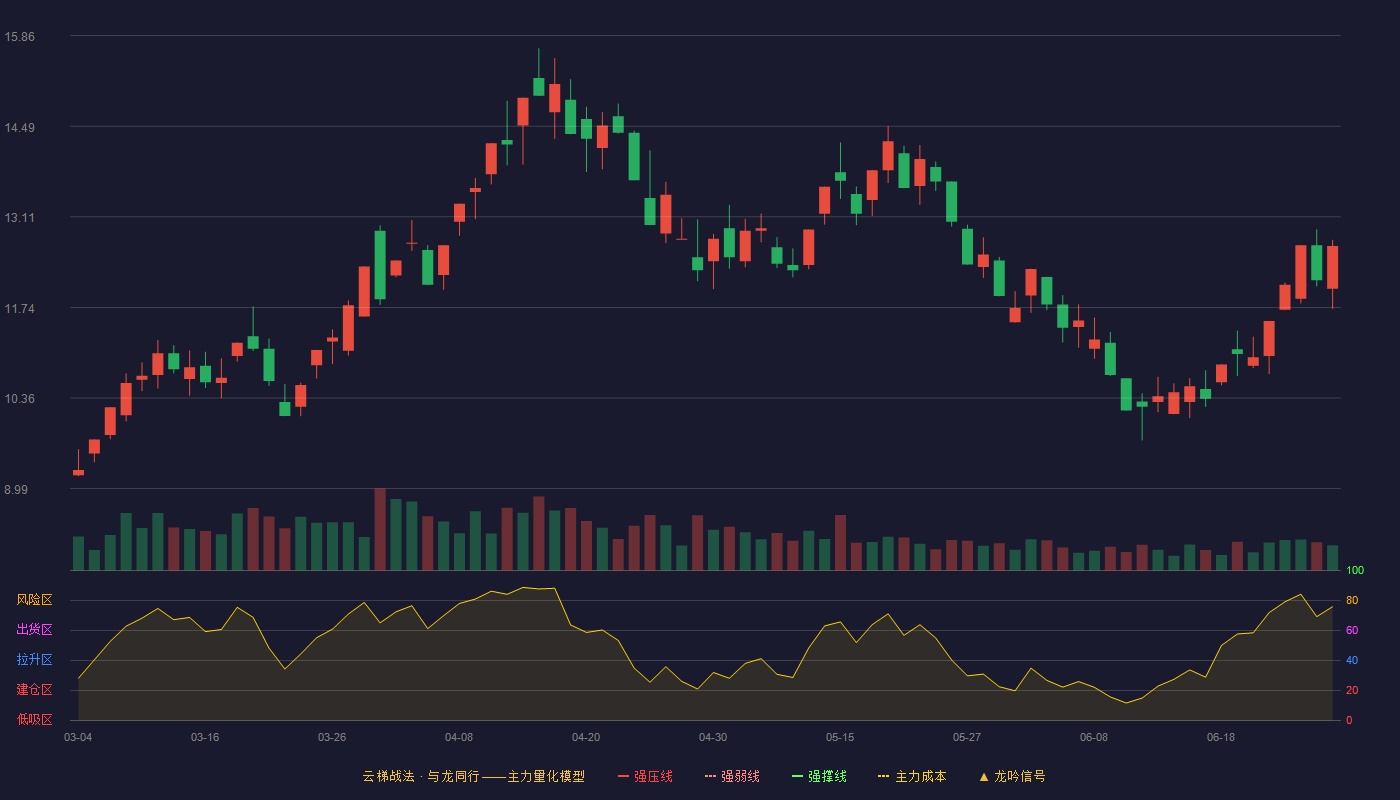This screenshot has width=1400, height=800.
Task: Click the 20 indicator axis value
Action: [1352, 690]
